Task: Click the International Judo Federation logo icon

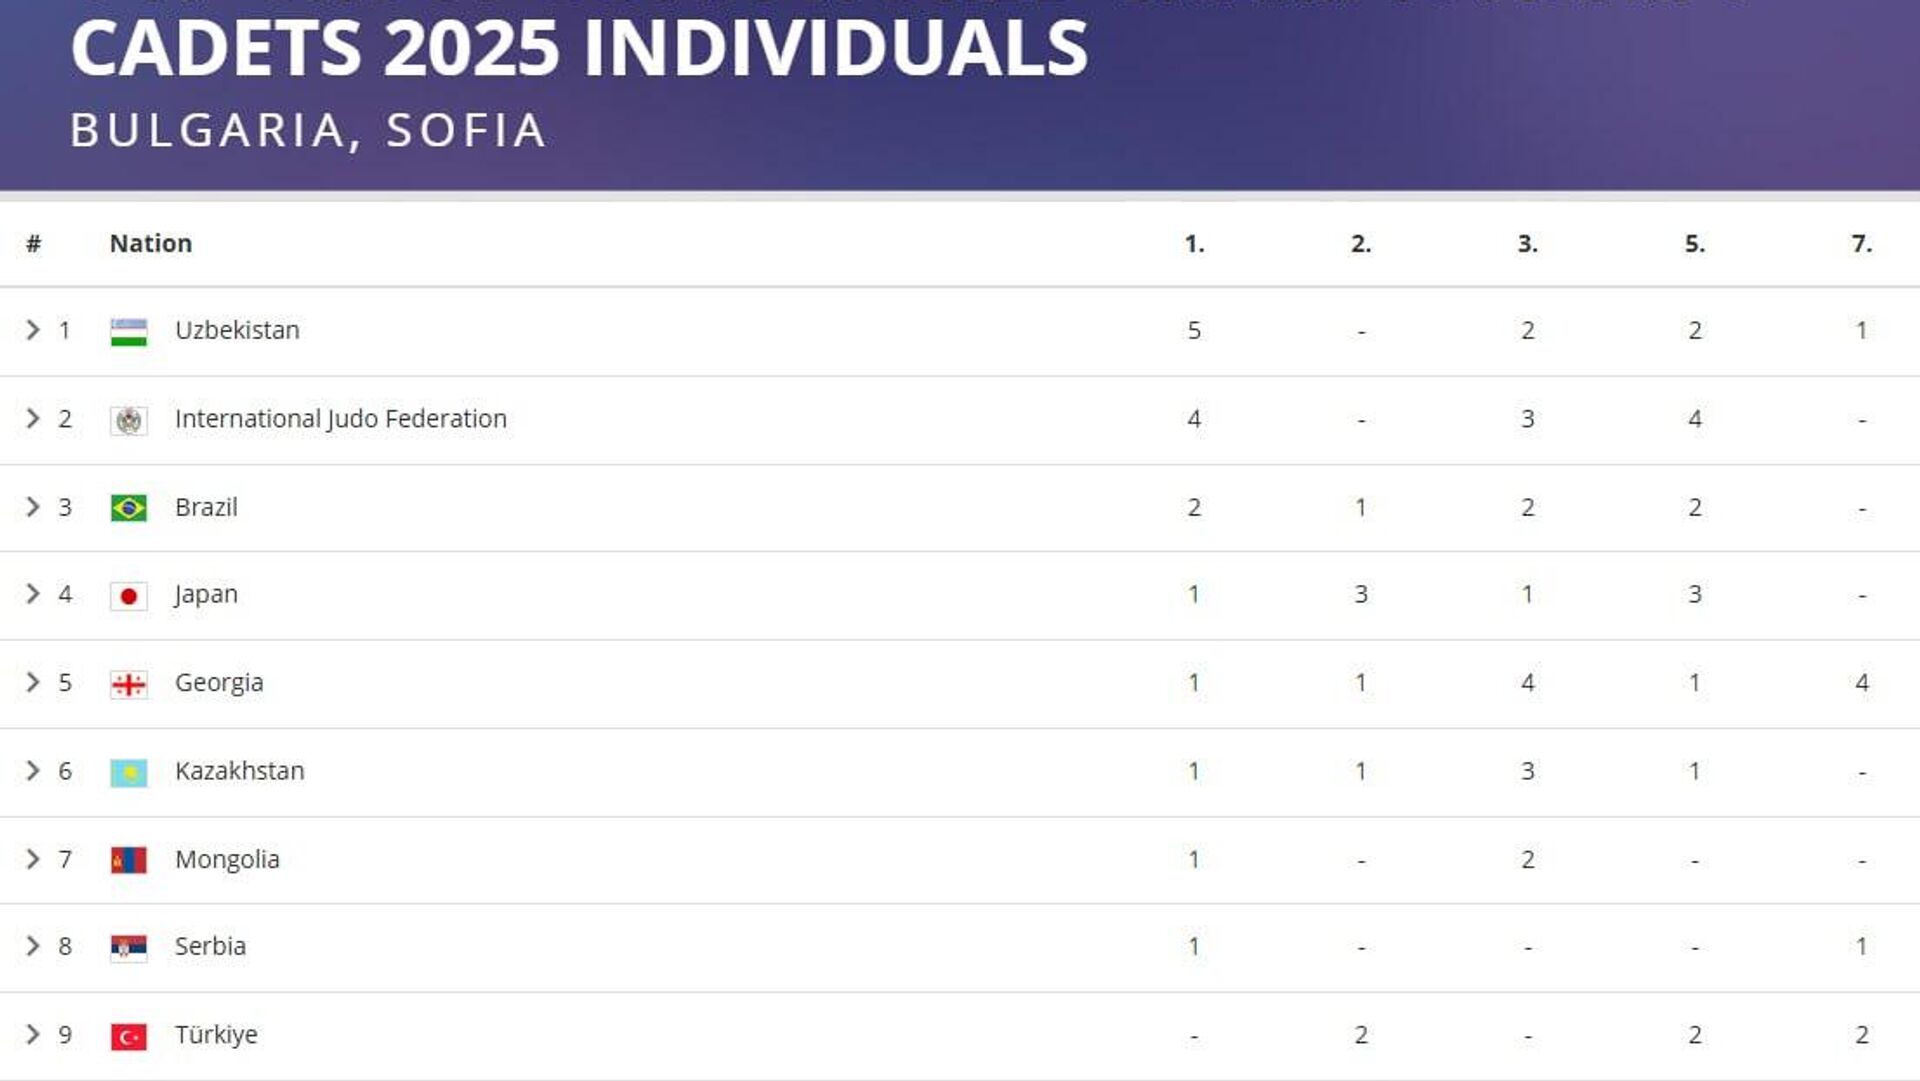Action: [x=128, y=420]
